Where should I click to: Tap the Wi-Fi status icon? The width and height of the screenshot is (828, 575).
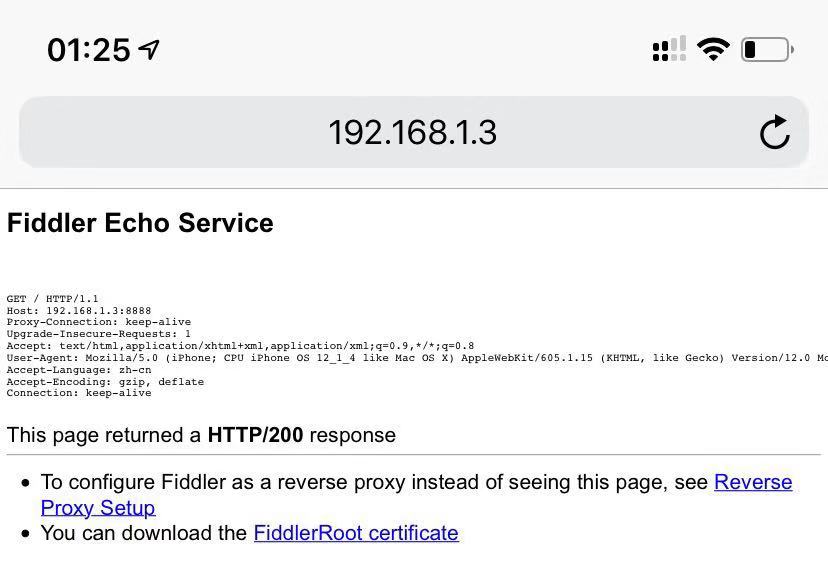pyautogui.click(x=713, y=49)
